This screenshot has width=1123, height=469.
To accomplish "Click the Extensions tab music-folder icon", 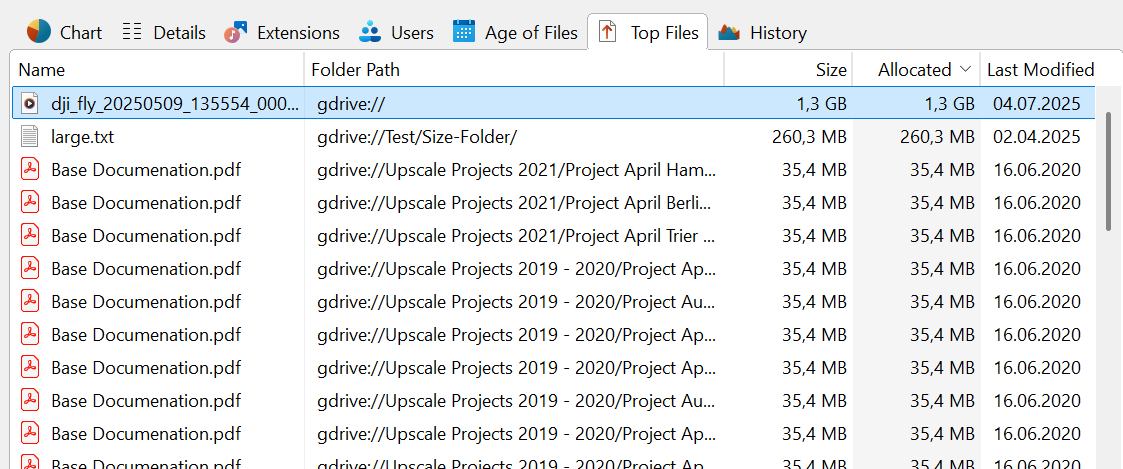I will coord(236,32).
